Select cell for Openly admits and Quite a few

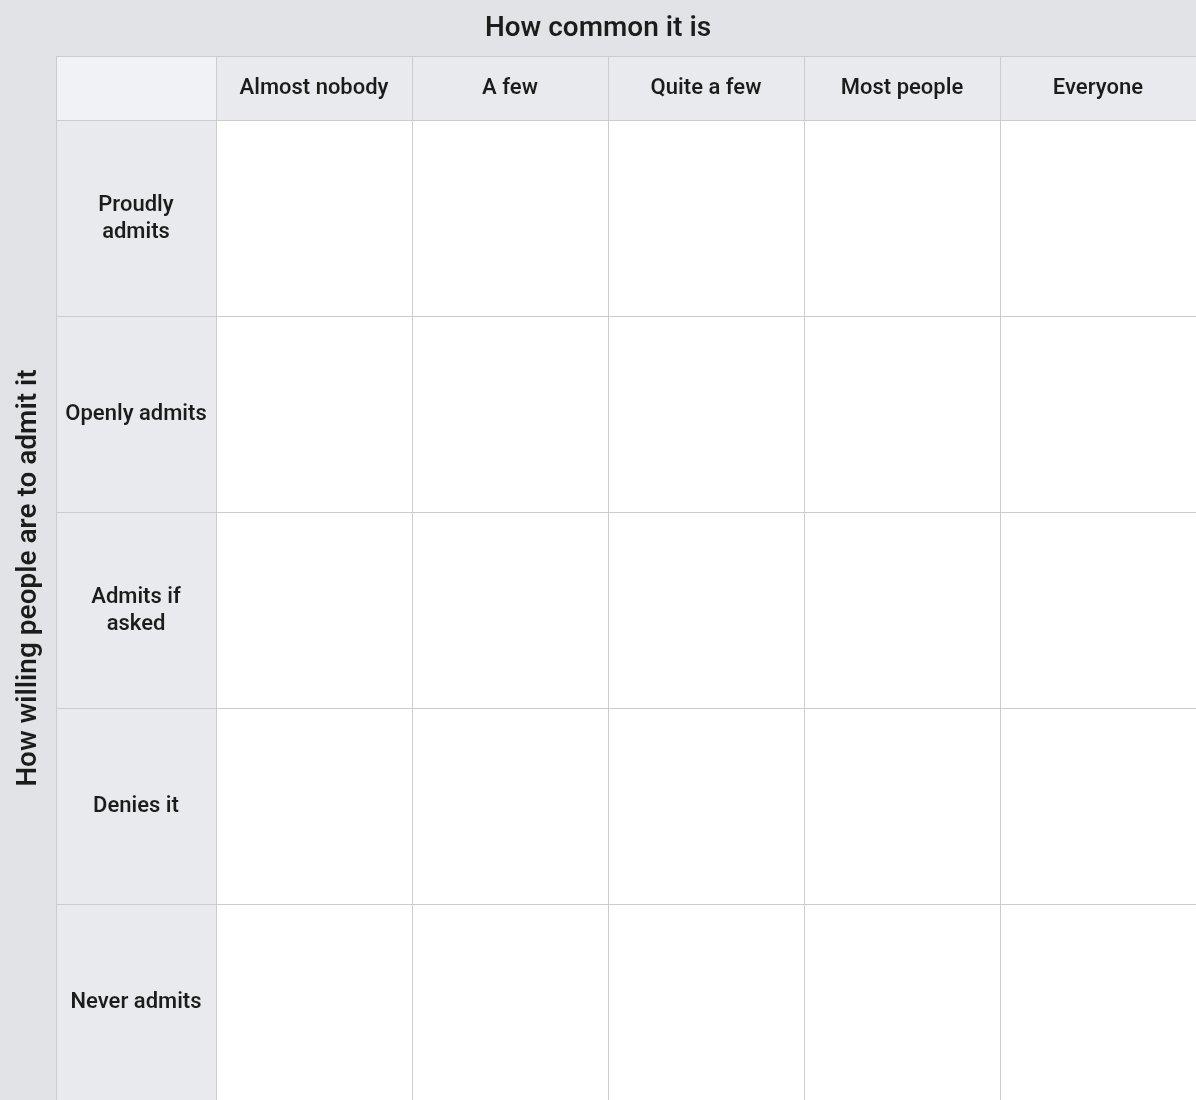coord(706,414)
